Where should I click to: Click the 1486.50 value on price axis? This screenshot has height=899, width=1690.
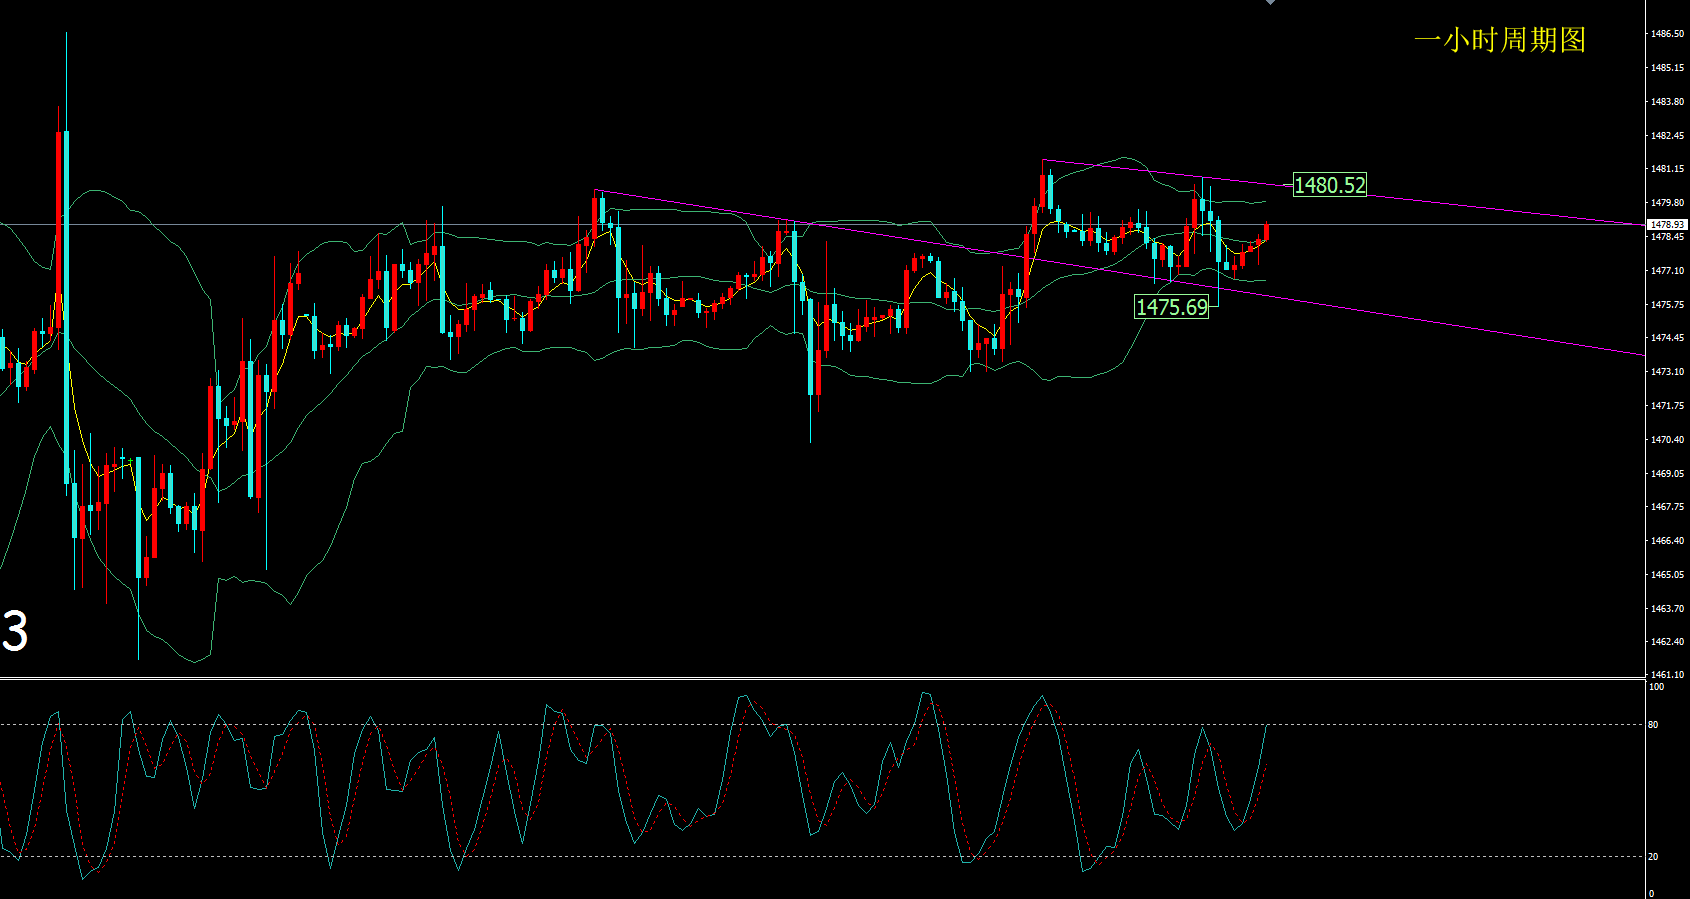click(1667, 34)
